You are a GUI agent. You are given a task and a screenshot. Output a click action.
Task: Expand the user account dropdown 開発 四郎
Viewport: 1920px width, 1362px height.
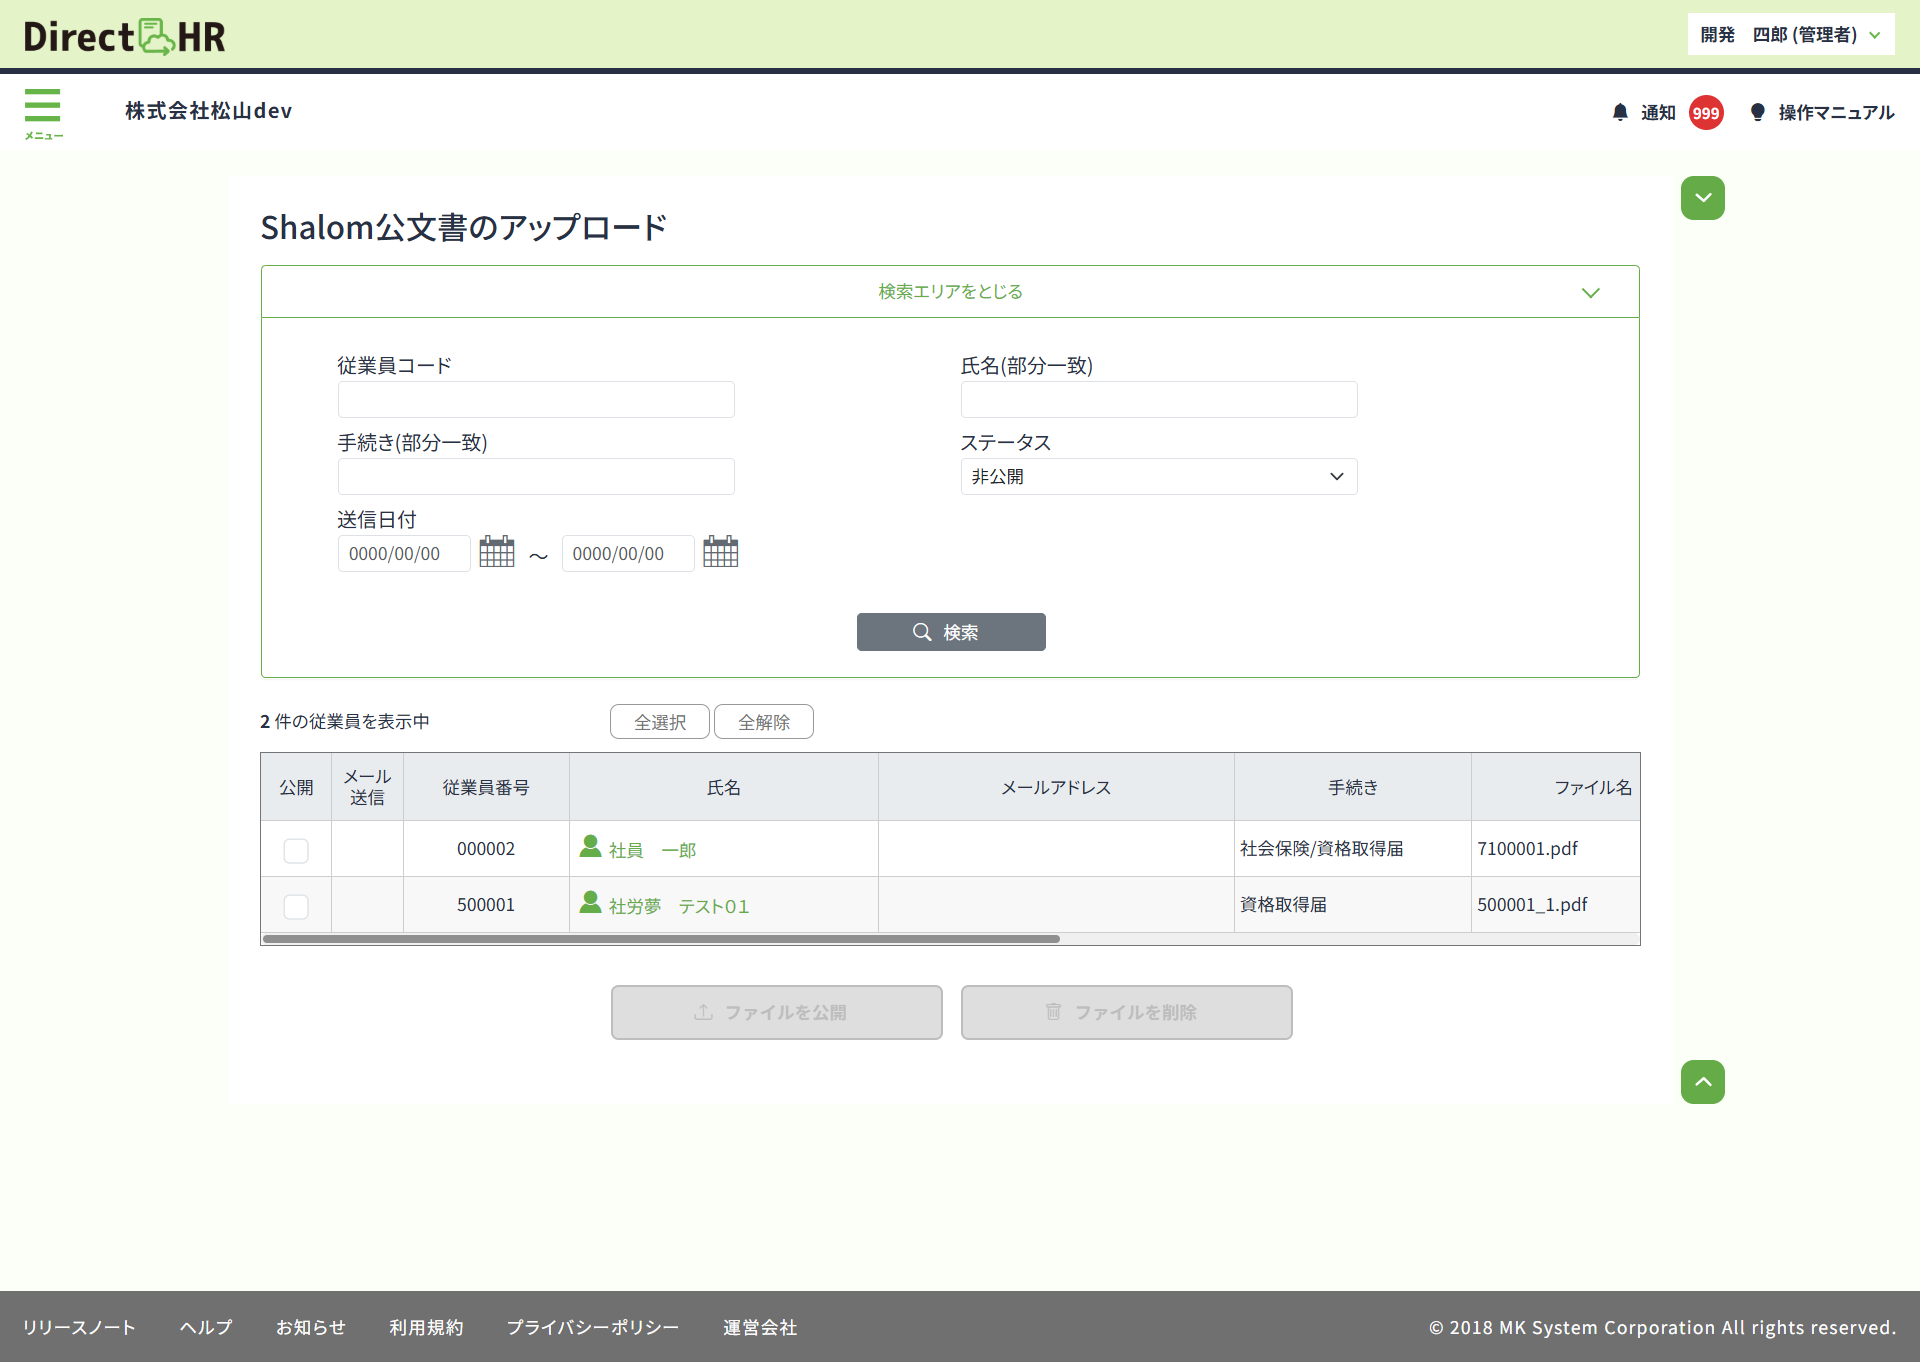(x=1790, y=35)
